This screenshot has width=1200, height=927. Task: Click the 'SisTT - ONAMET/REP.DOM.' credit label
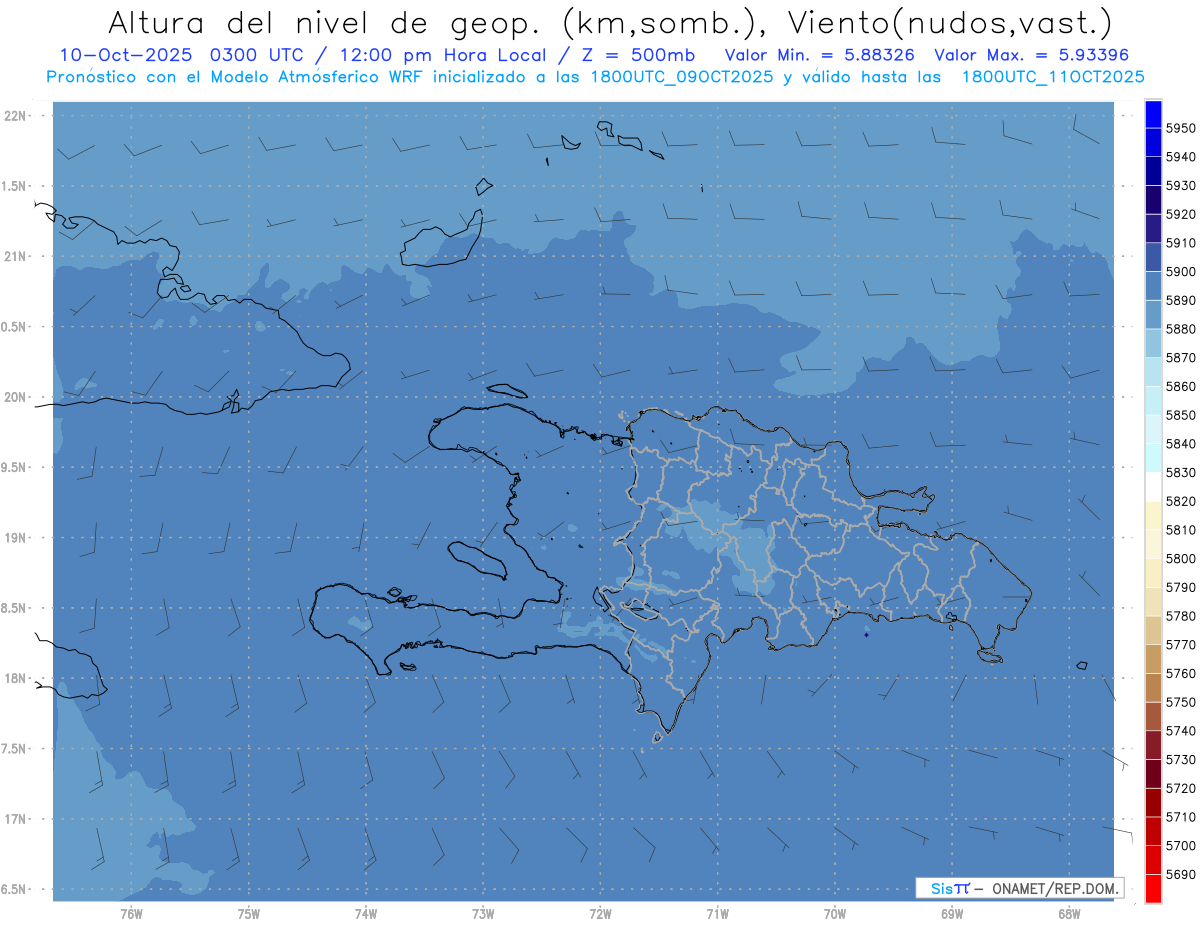click(x=1019, y=888)
